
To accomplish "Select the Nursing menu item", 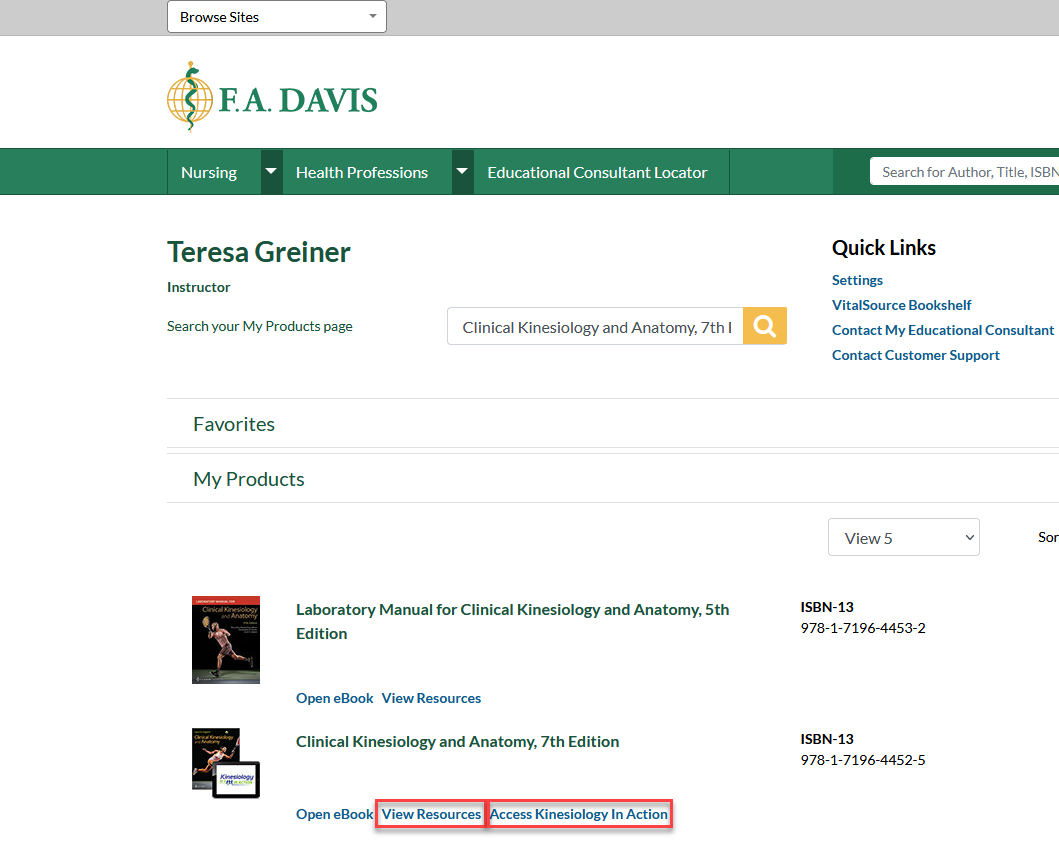I will (x=210, y=171).
